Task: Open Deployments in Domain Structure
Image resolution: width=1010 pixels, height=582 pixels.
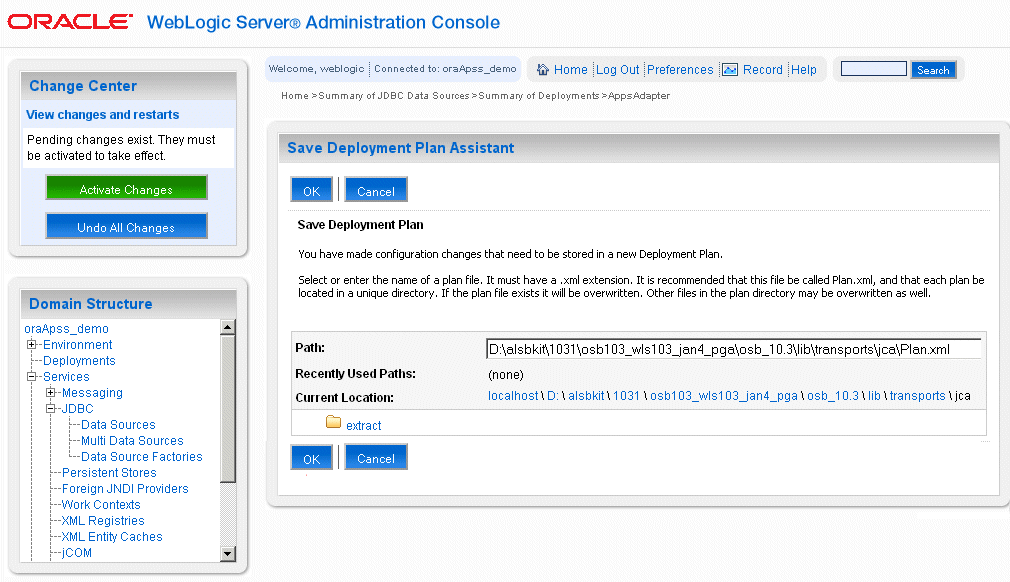Action: click(x=79, y=361)
